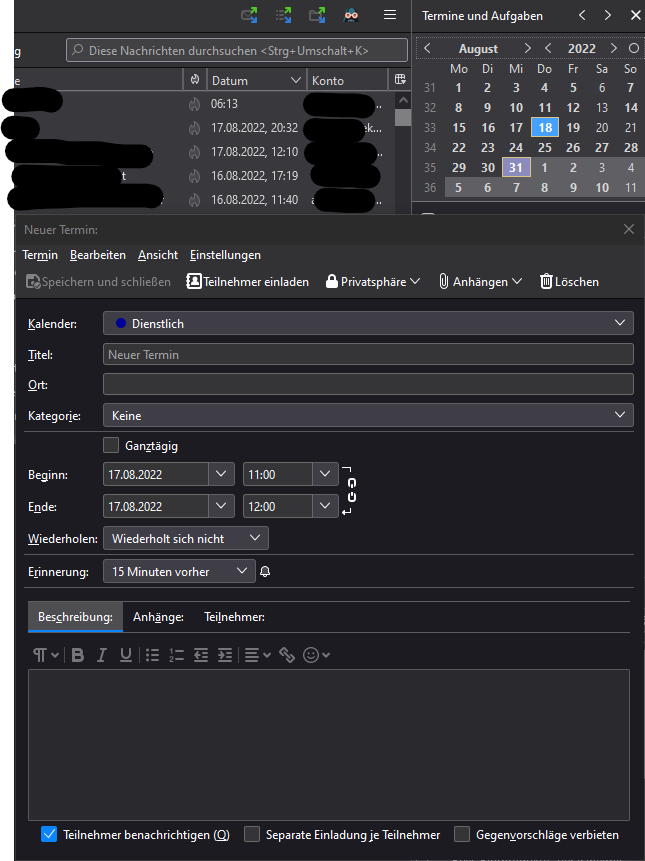The width and height of the screenshot is (645, 861).
Task: Open the Kalender dropdown showing Dienstlich
Action: pyautogui.click(x=368, y=323)
